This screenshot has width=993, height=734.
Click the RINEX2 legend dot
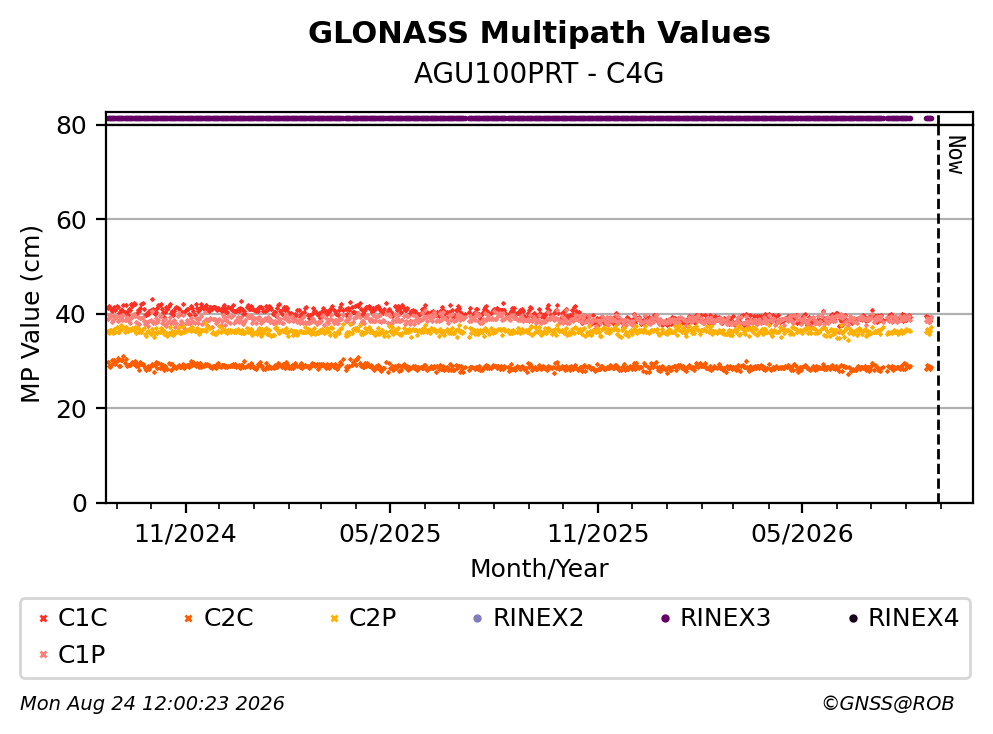tap(478, 619)
